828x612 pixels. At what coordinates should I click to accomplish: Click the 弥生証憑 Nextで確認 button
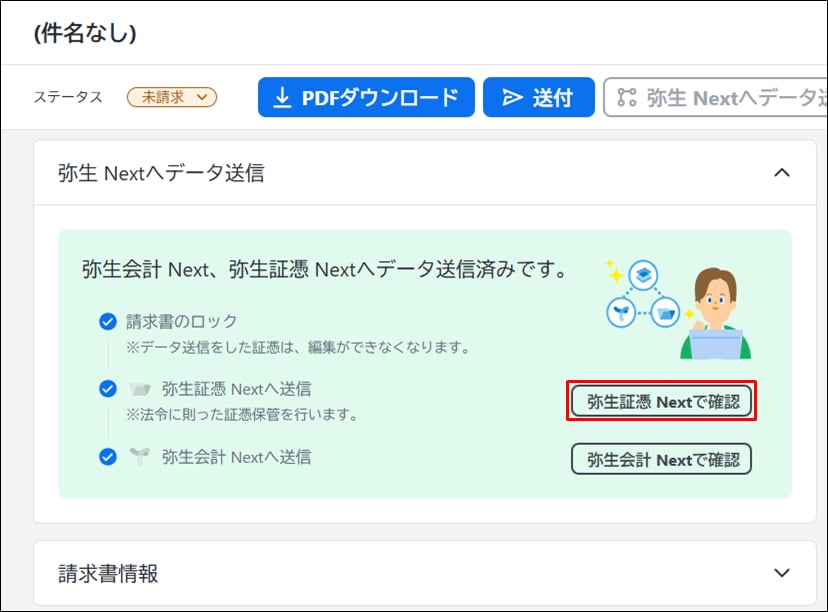[661, 402]
